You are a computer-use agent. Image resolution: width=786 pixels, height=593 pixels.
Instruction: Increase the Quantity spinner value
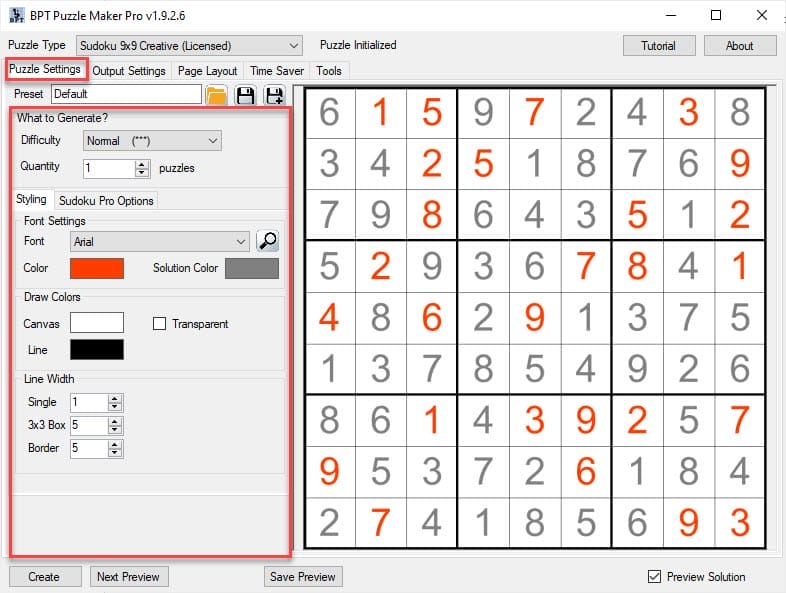(x=142, y=164)
